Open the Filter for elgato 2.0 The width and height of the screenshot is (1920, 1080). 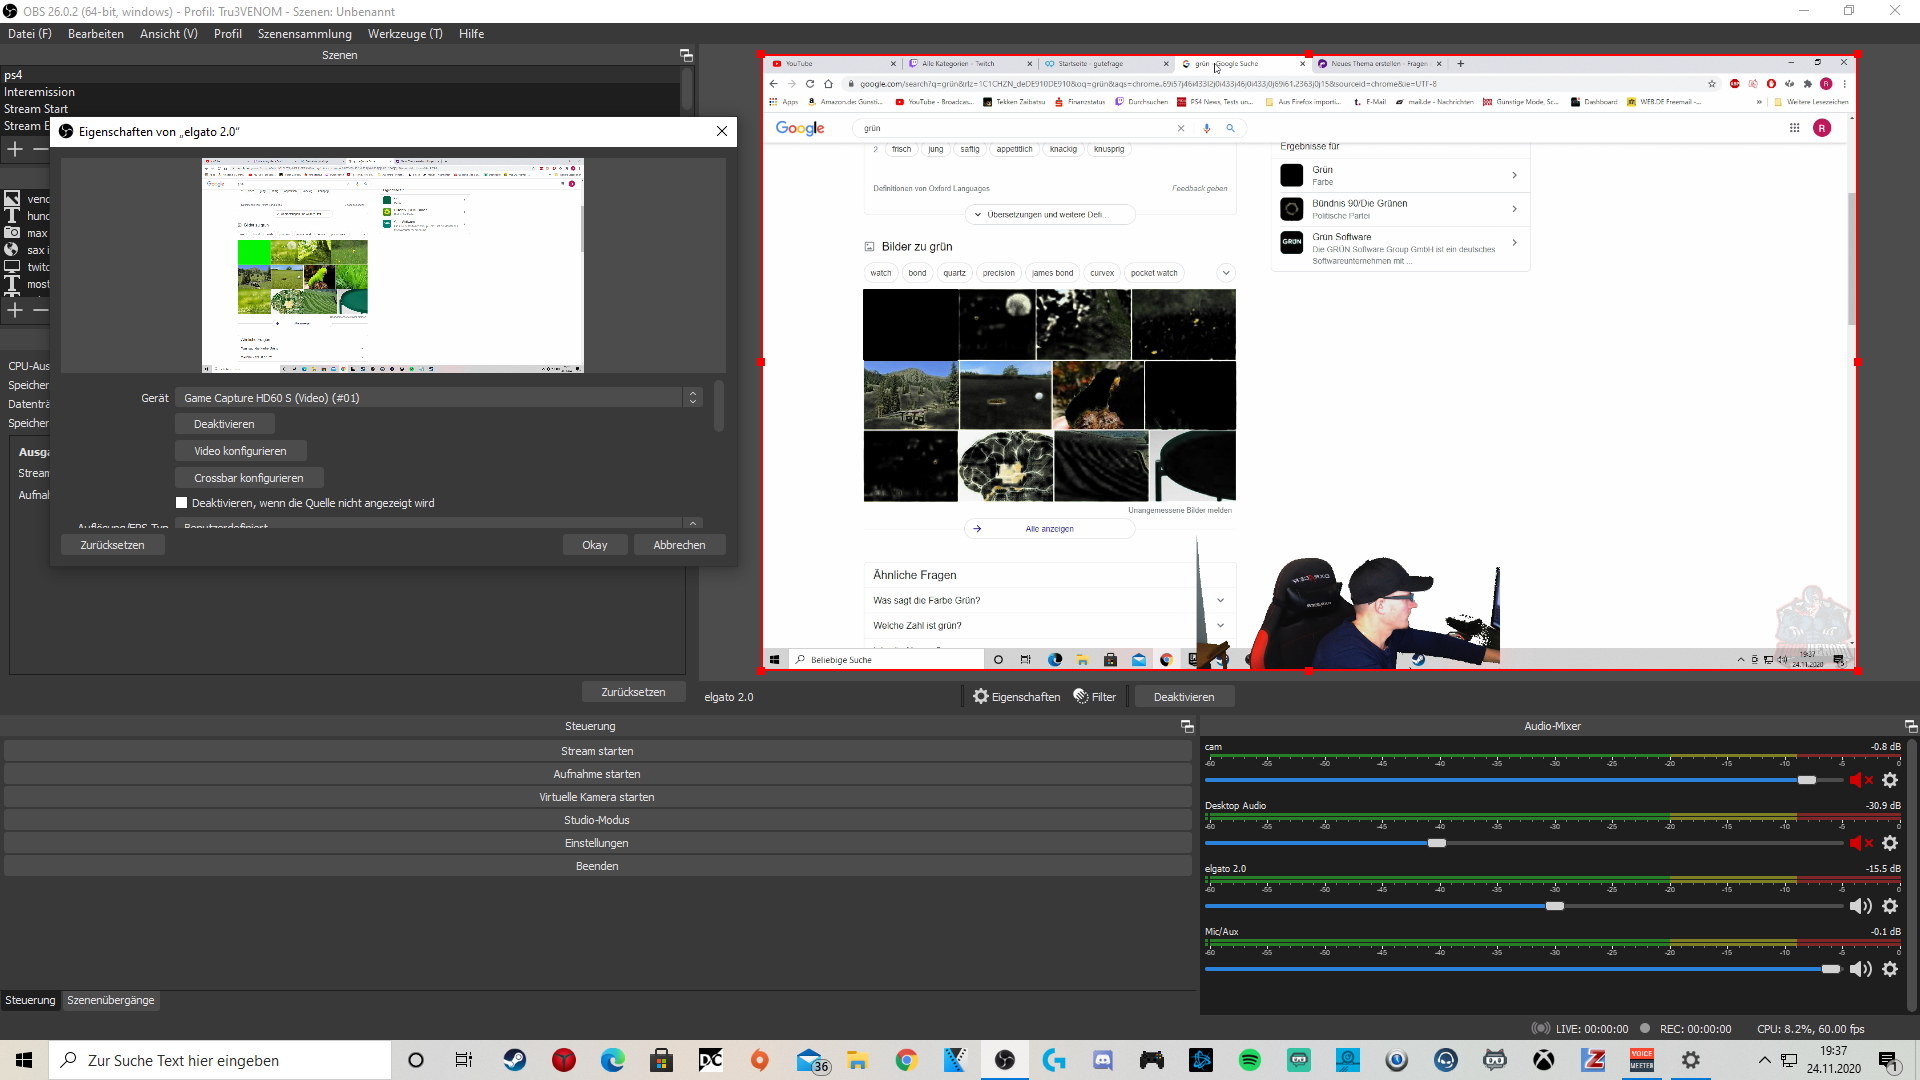click(x=1095, y=697)
